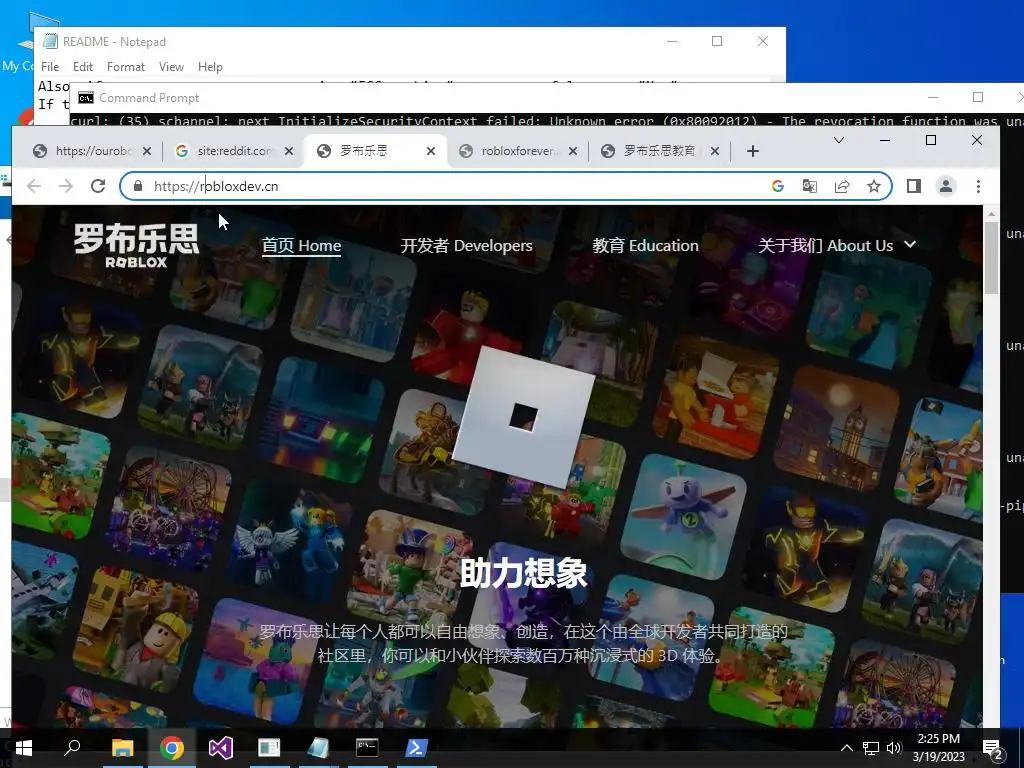Reload the robloxdev.cn page
Viewport: 1024px width, 768px height.
(98, 186)
